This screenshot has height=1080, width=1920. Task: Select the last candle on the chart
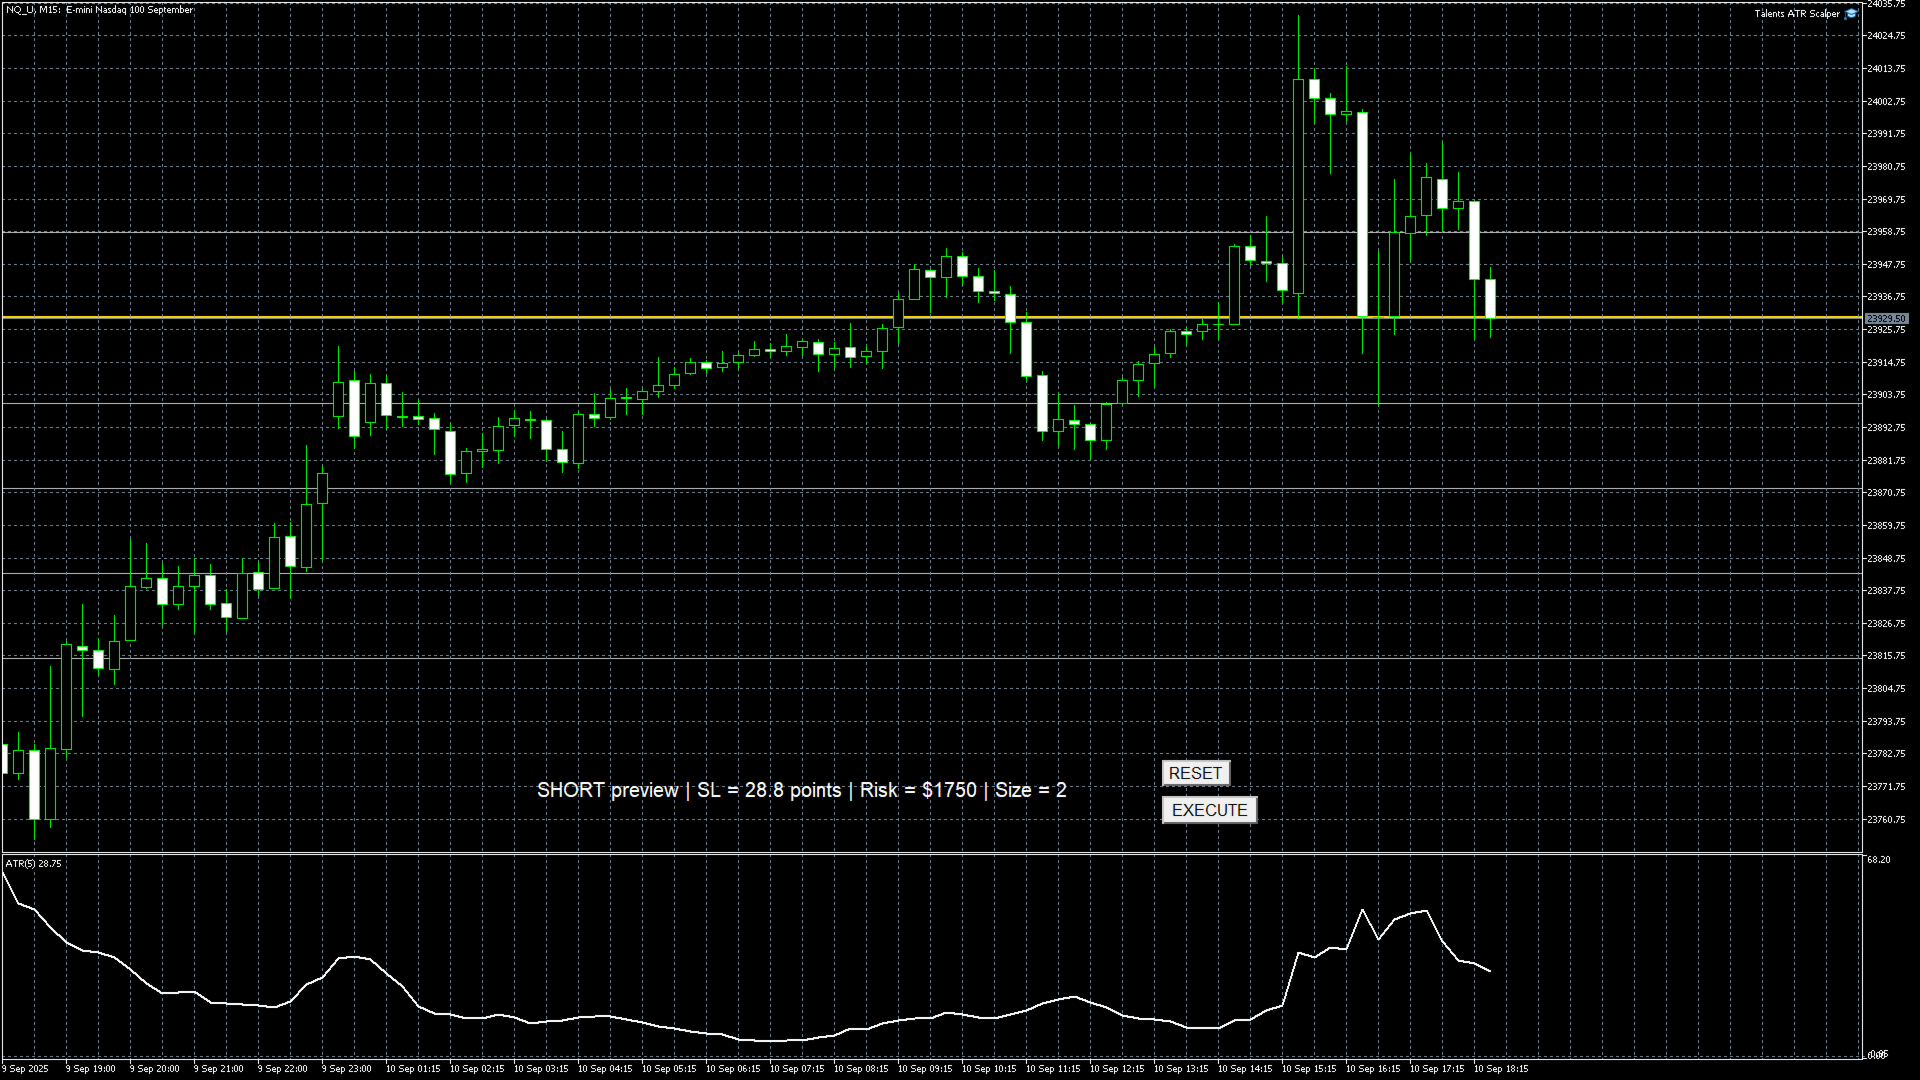[1490, 298]
